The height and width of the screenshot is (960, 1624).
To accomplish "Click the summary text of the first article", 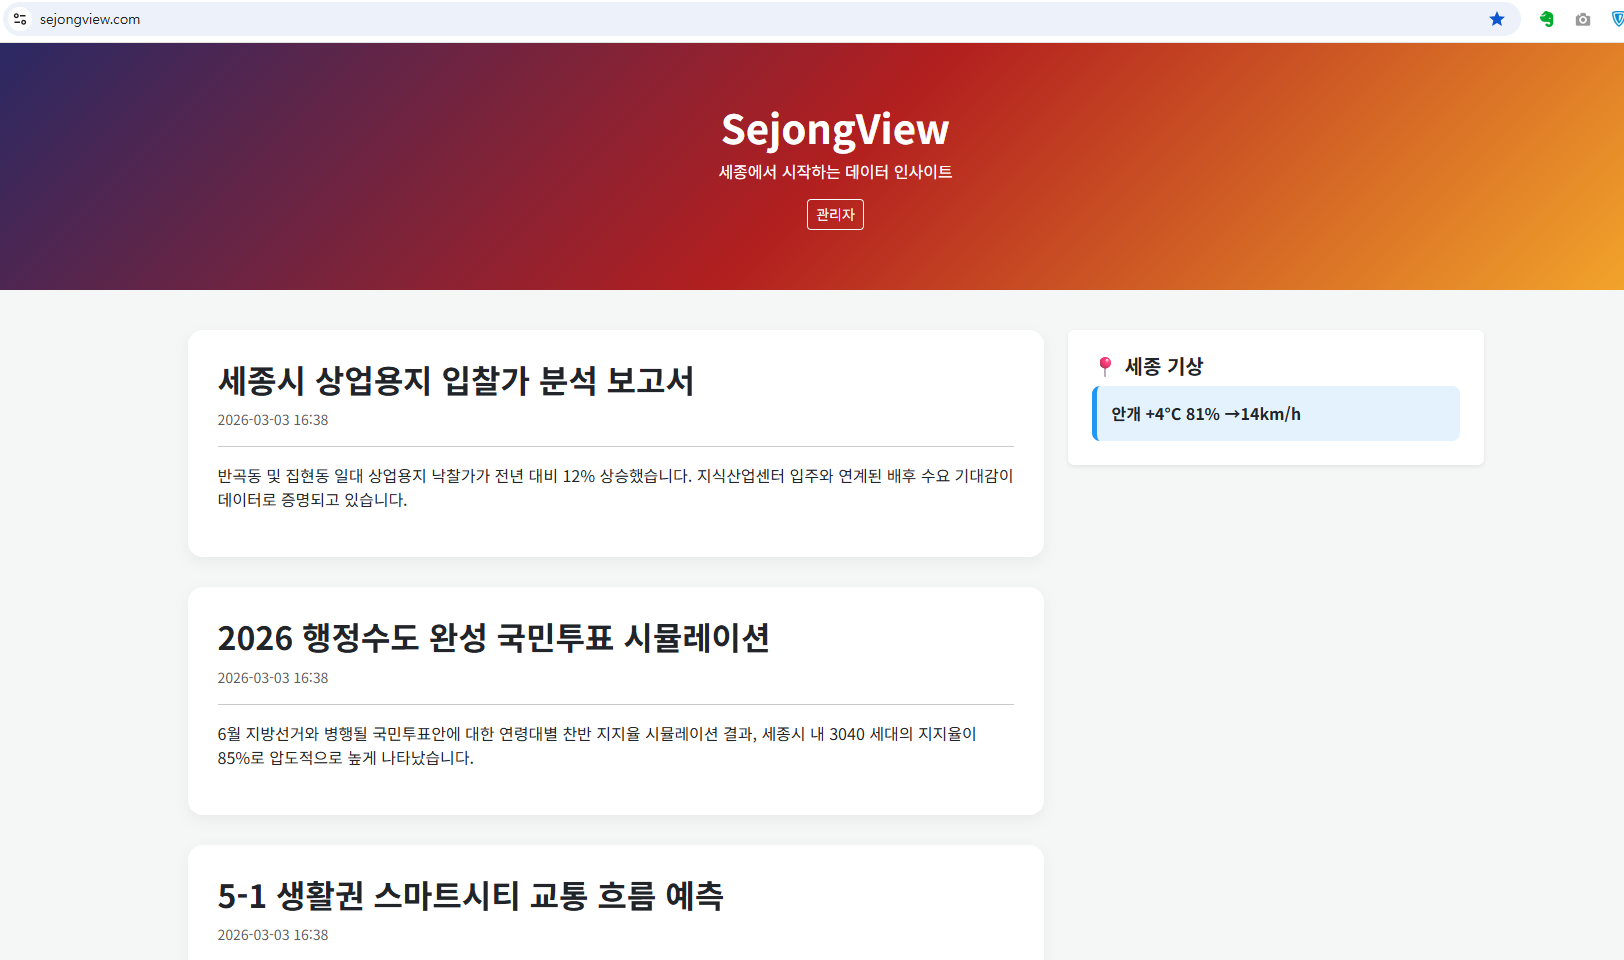I will pyautogui.click(x=614, y=488).
